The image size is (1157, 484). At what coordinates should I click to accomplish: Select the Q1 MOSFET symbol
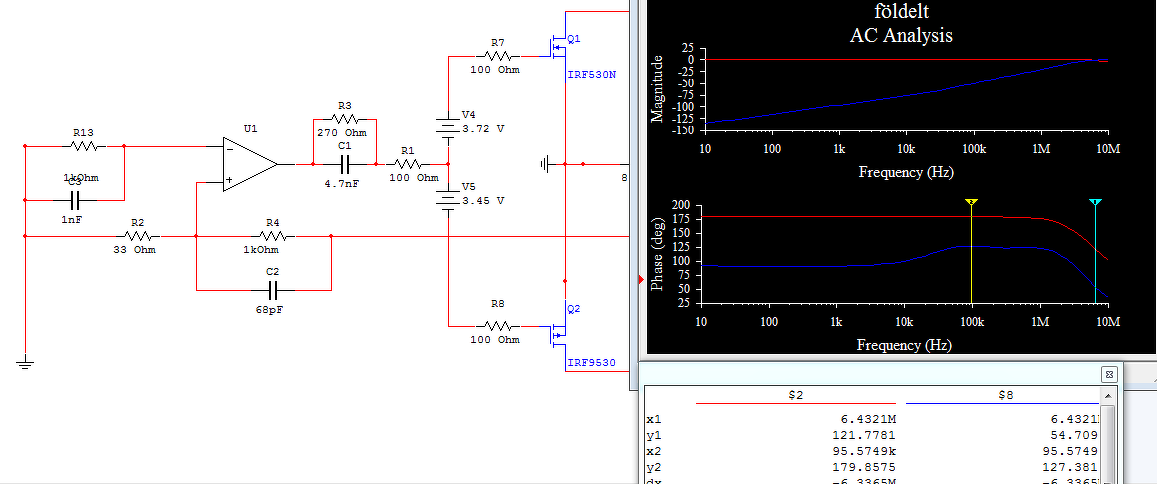point(556,47)
